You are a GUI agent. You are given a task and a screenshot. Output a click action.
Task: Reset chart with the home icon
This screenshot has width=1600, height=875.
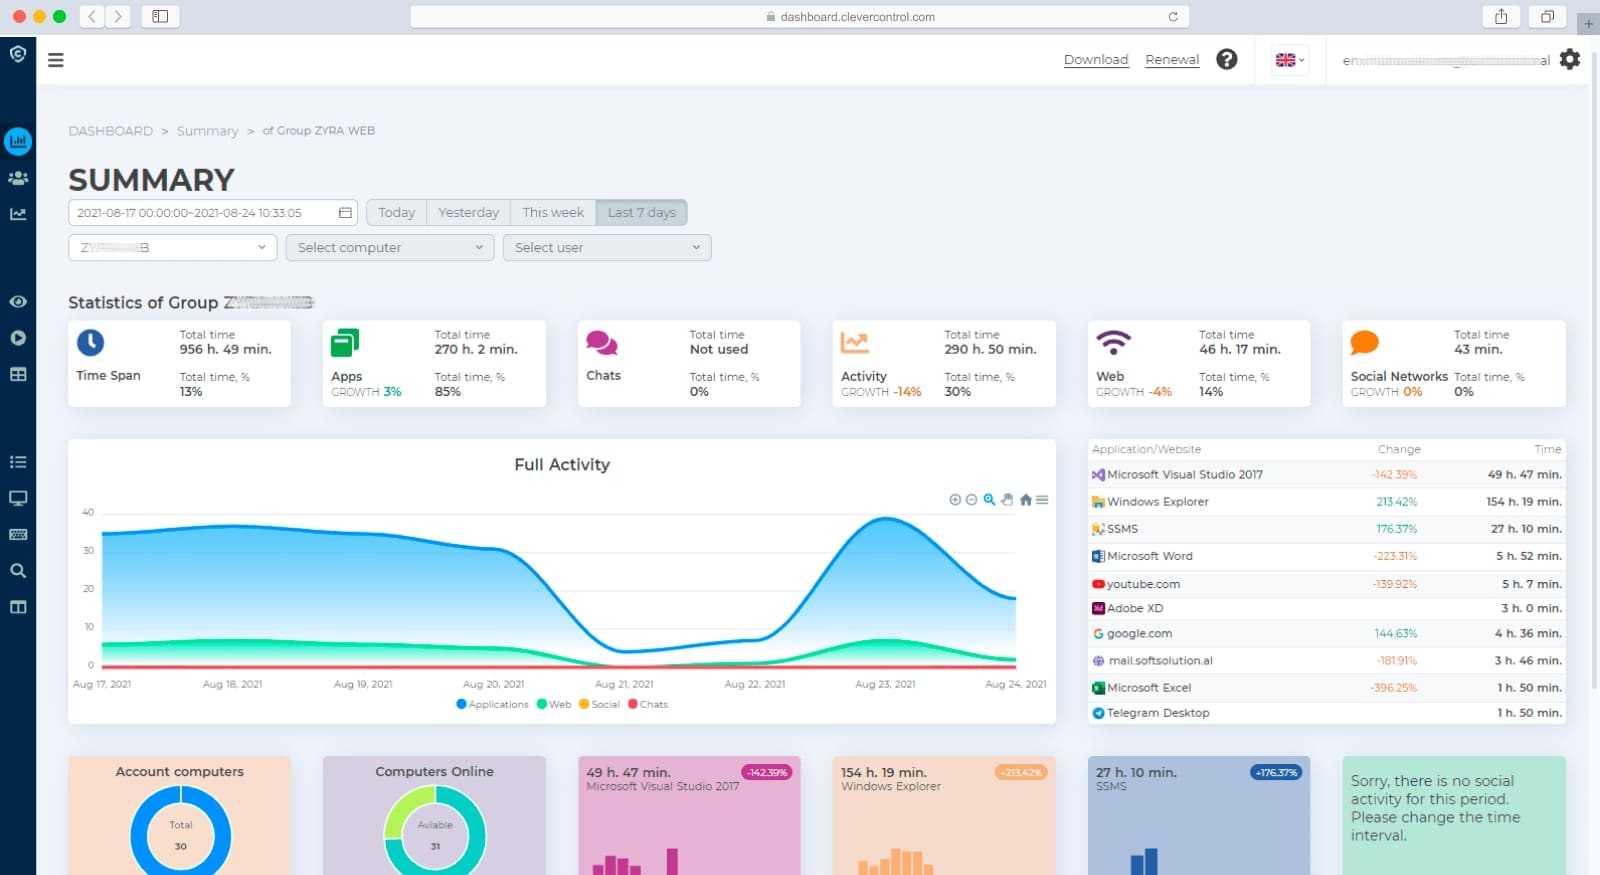pyautogui.click(x=1025, y=500)
